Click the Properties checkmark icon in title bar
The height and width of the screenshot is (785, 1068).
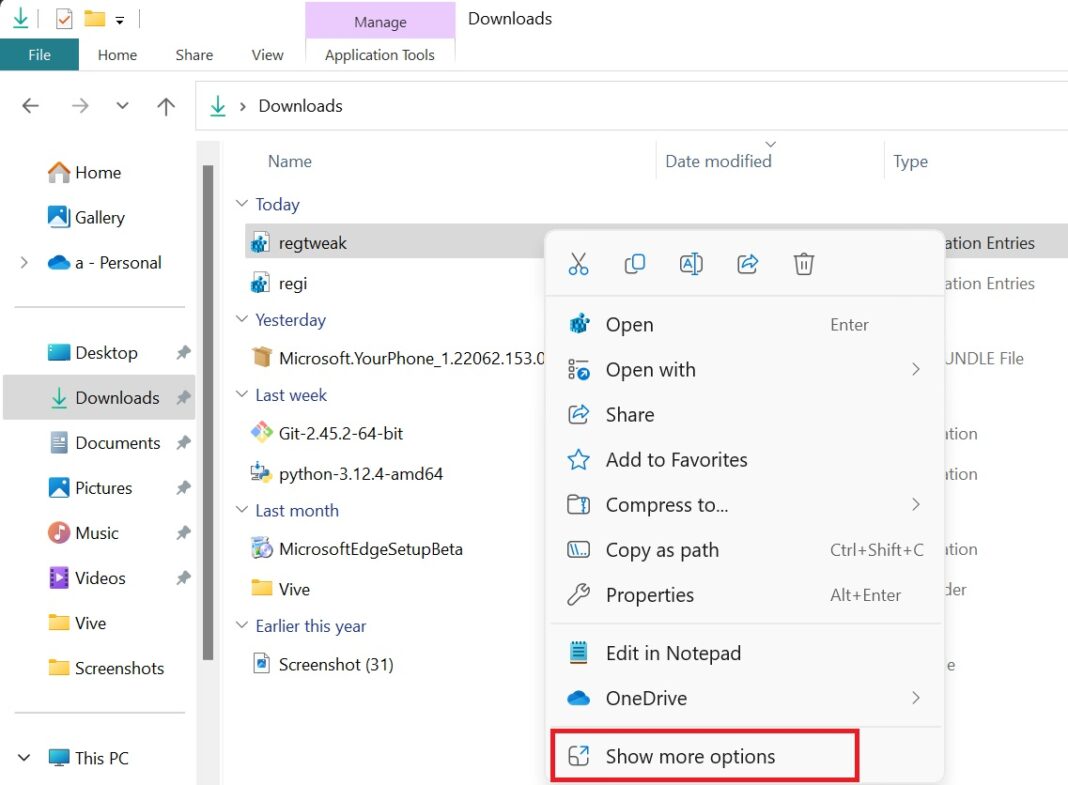click(64, 18)
